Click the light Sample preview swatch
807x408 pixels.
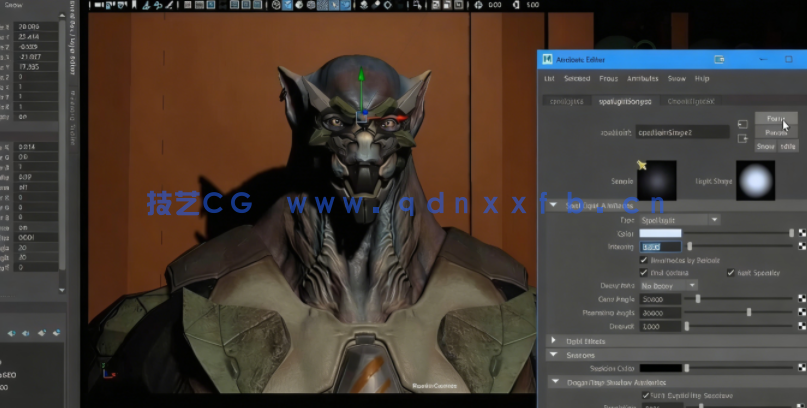pyautogui.click(x=658, y=180)
